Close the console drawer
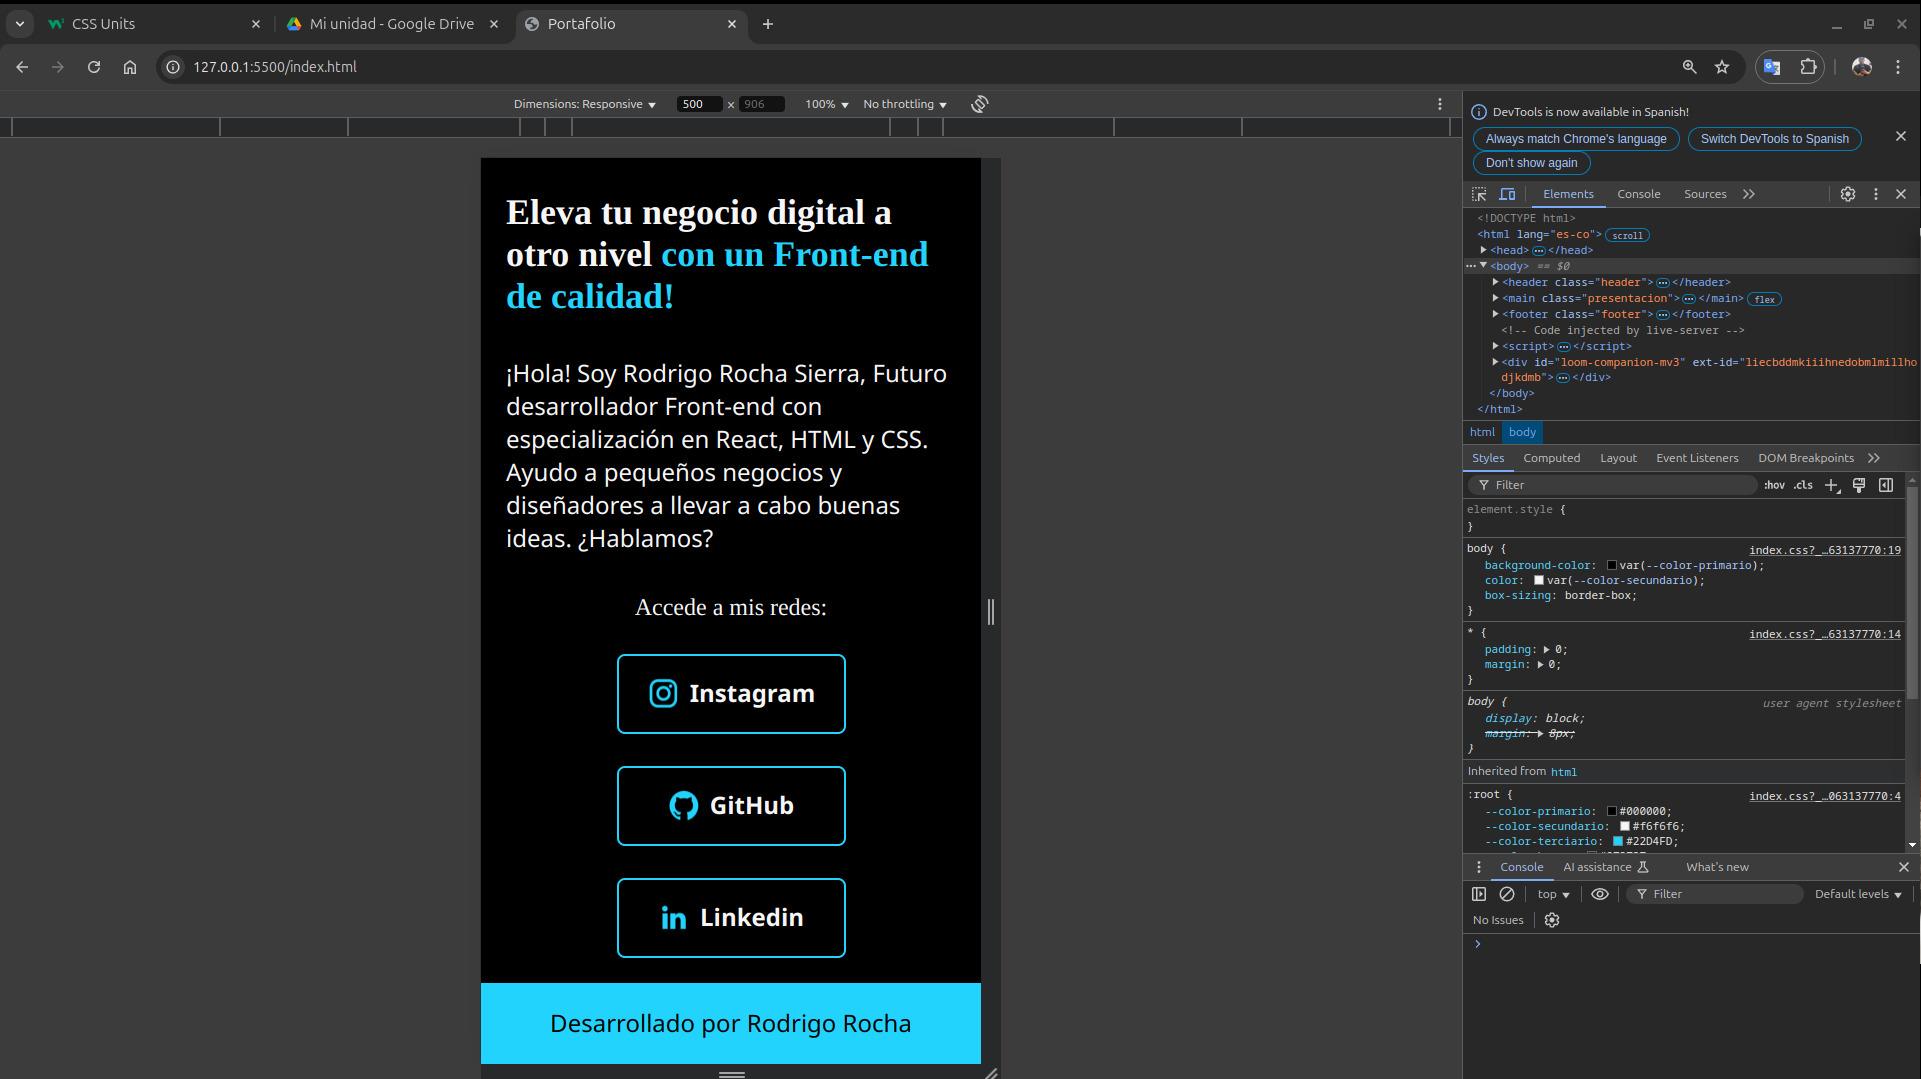Viewport: 1921px width, 1079px height. point(1903,867)
